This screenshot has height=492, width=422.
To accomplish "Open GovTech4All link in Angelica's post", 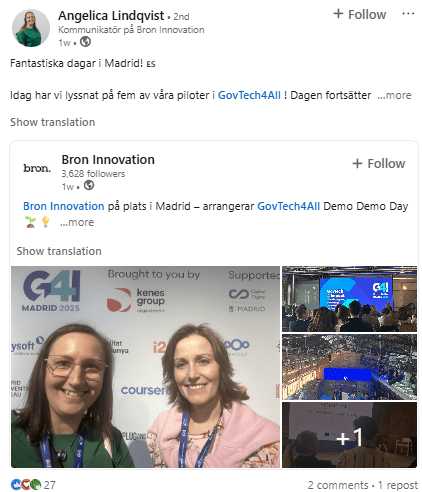I will point(249,95).
